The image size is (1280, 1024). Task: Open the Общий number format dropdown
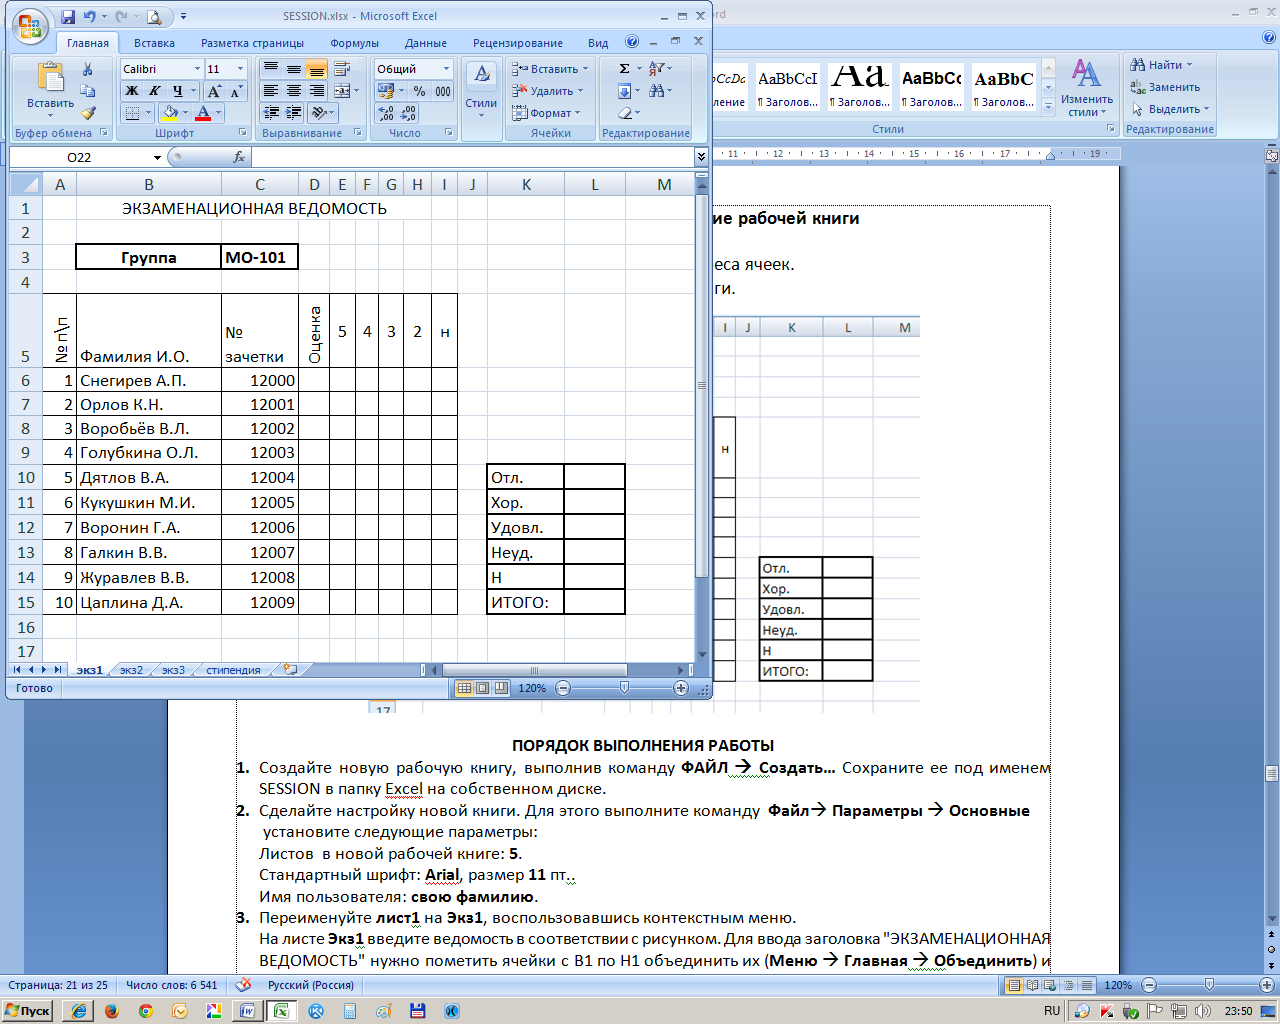pos(446,69)
